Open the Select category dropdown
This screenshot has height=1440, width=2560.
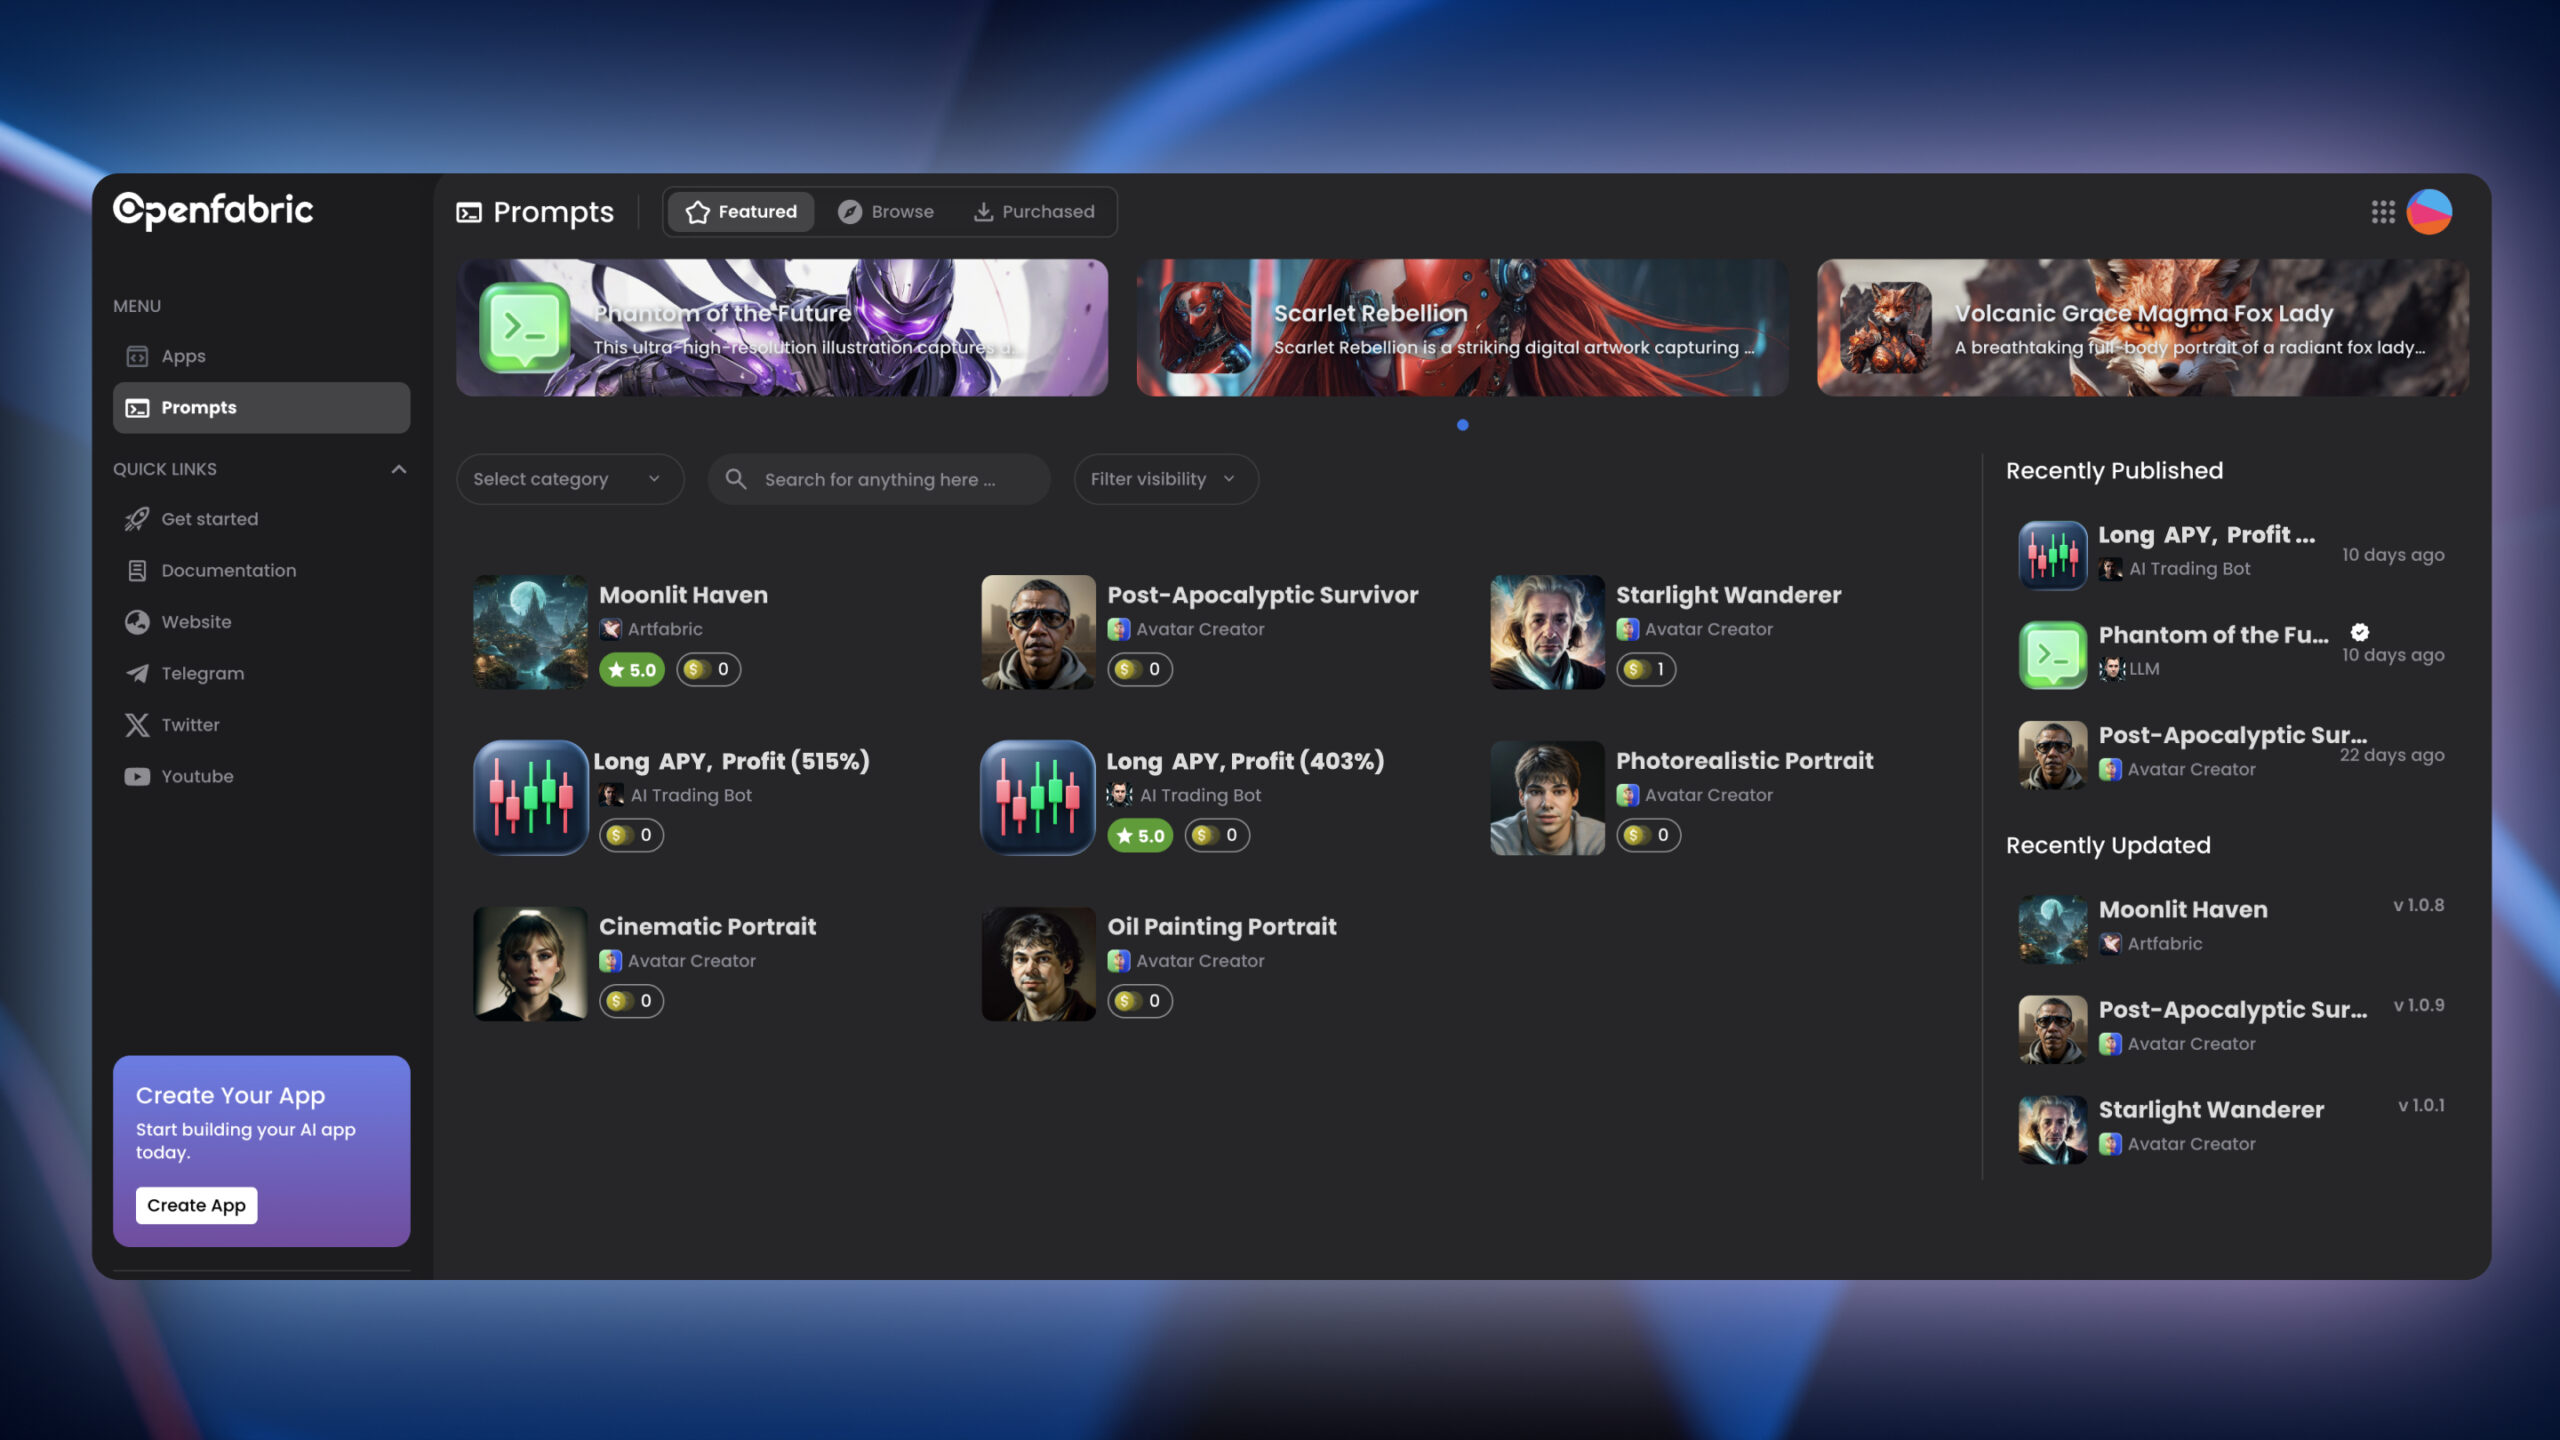point(569,479)
